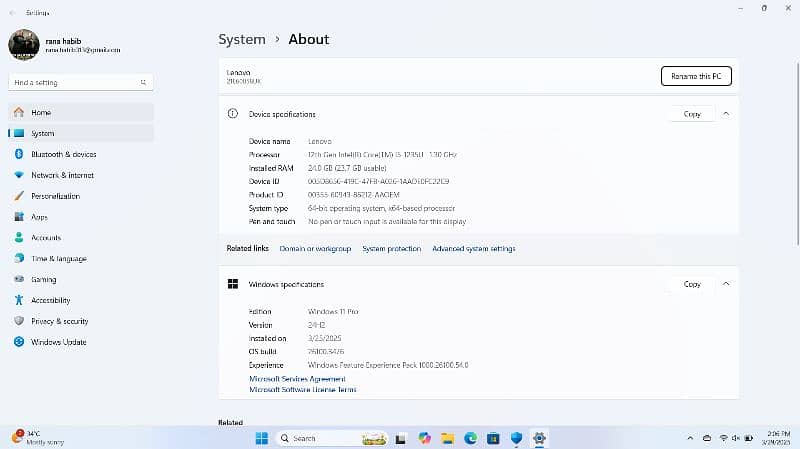Select the Processor value text
The height and width of the screenshot is (449, 800).
(x=382, y=155)
